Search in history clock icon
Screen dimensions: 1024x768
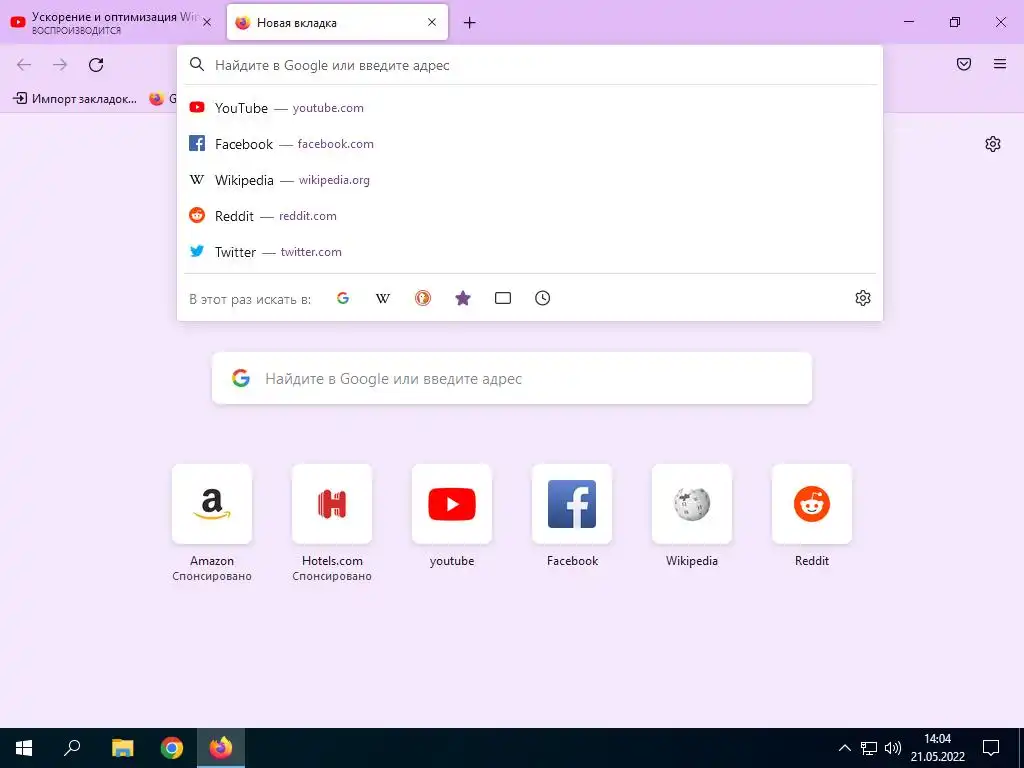(x=543, y=298)
